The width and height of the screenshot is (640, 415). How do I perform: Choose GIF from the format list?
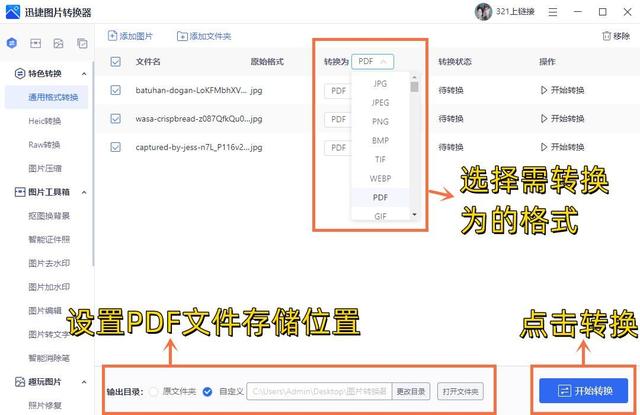[380, 215]
